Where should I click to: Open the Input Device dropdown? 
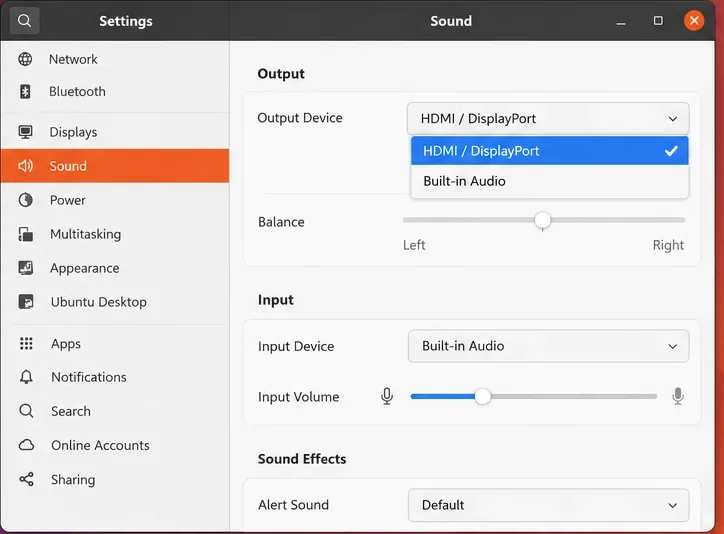pos(549,346)
